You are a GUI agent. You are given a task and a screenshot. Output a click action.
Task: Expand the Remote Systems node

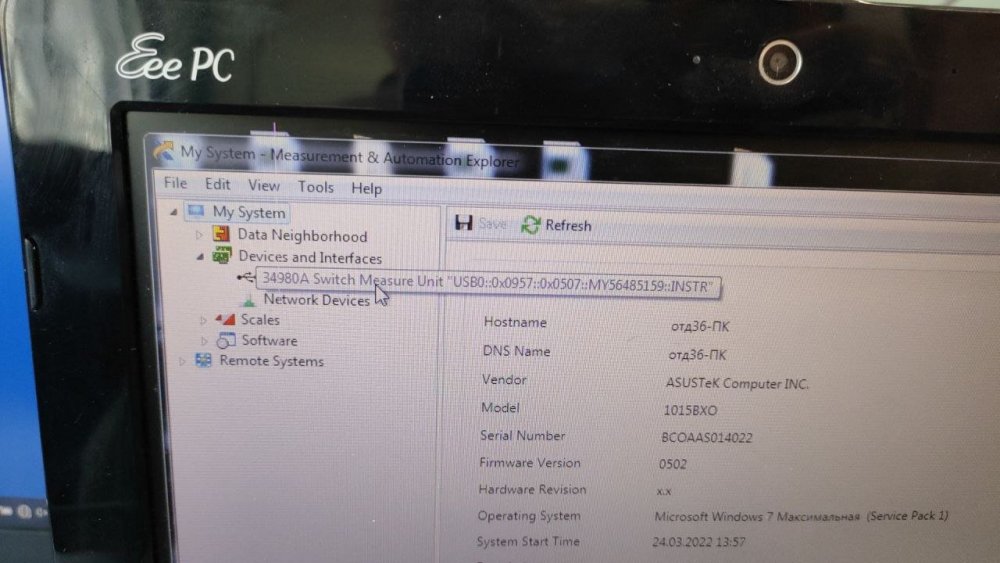point(182,362)
